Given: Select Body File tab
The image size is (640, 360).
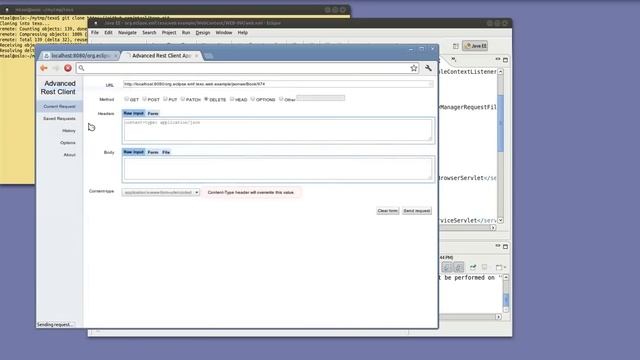Looking at the screenshot, I should pyautogui.click(x=166, y=152).
